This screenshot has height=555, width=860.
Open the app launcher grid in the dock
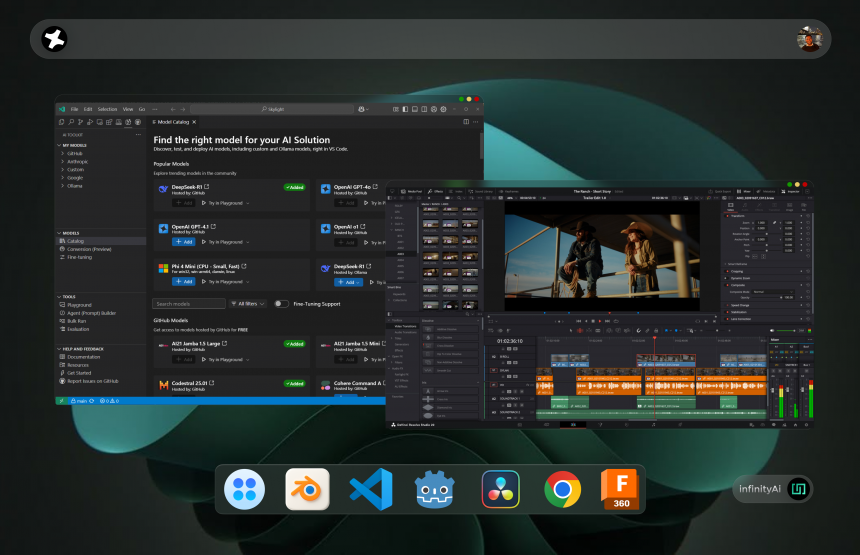pyautogui.click(x=244, y=489)
